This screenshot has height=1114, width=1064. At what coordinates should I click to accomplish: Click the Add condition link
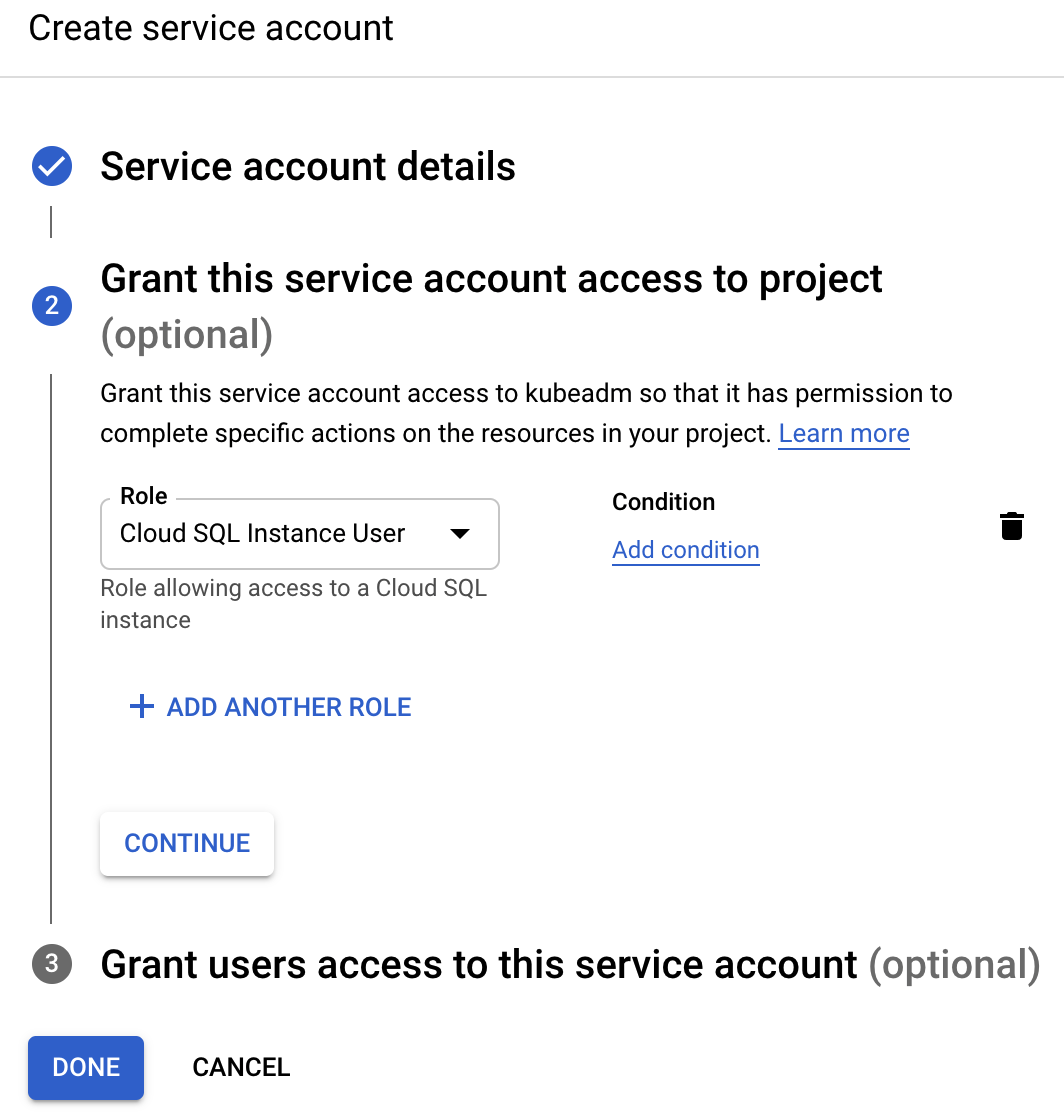click(685, 550)
